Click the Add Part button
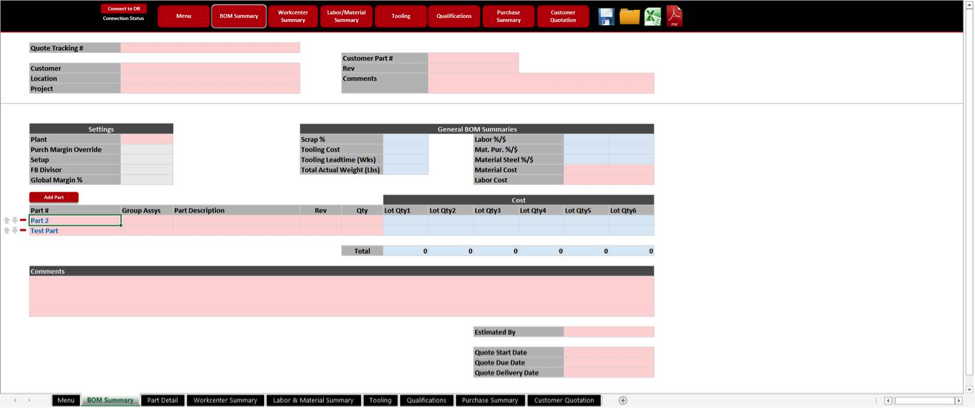This screenshot has height=408, width=975. pos(54,197)
